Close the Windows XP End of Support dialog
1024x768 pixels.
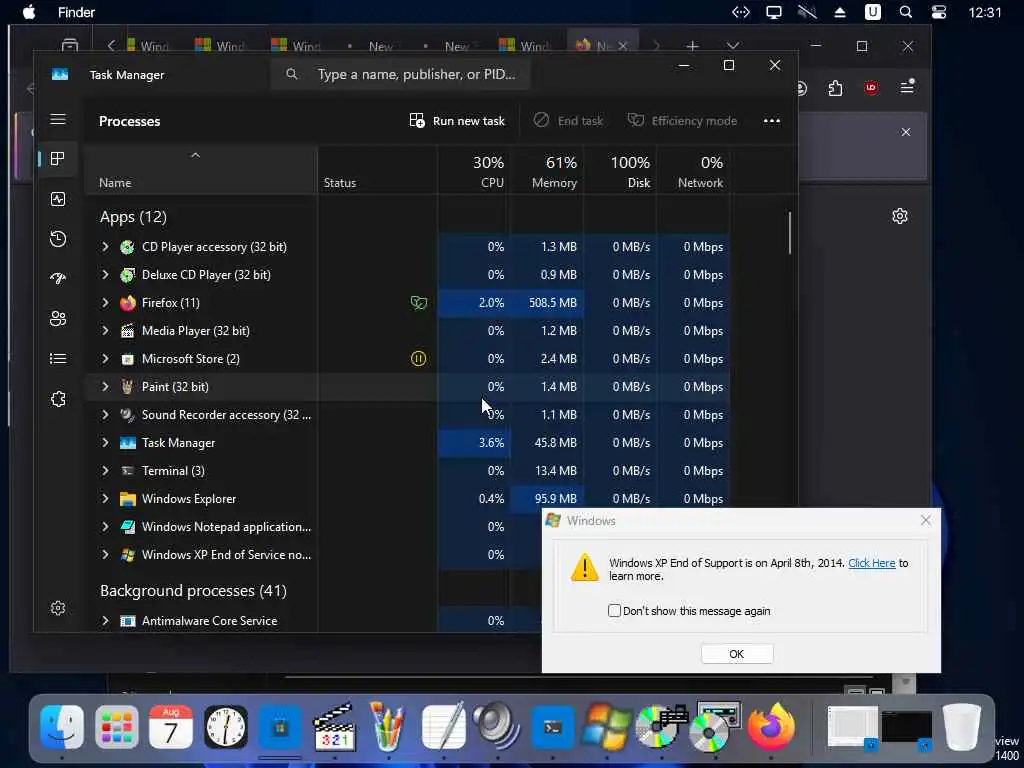click(x=925, y=520)
